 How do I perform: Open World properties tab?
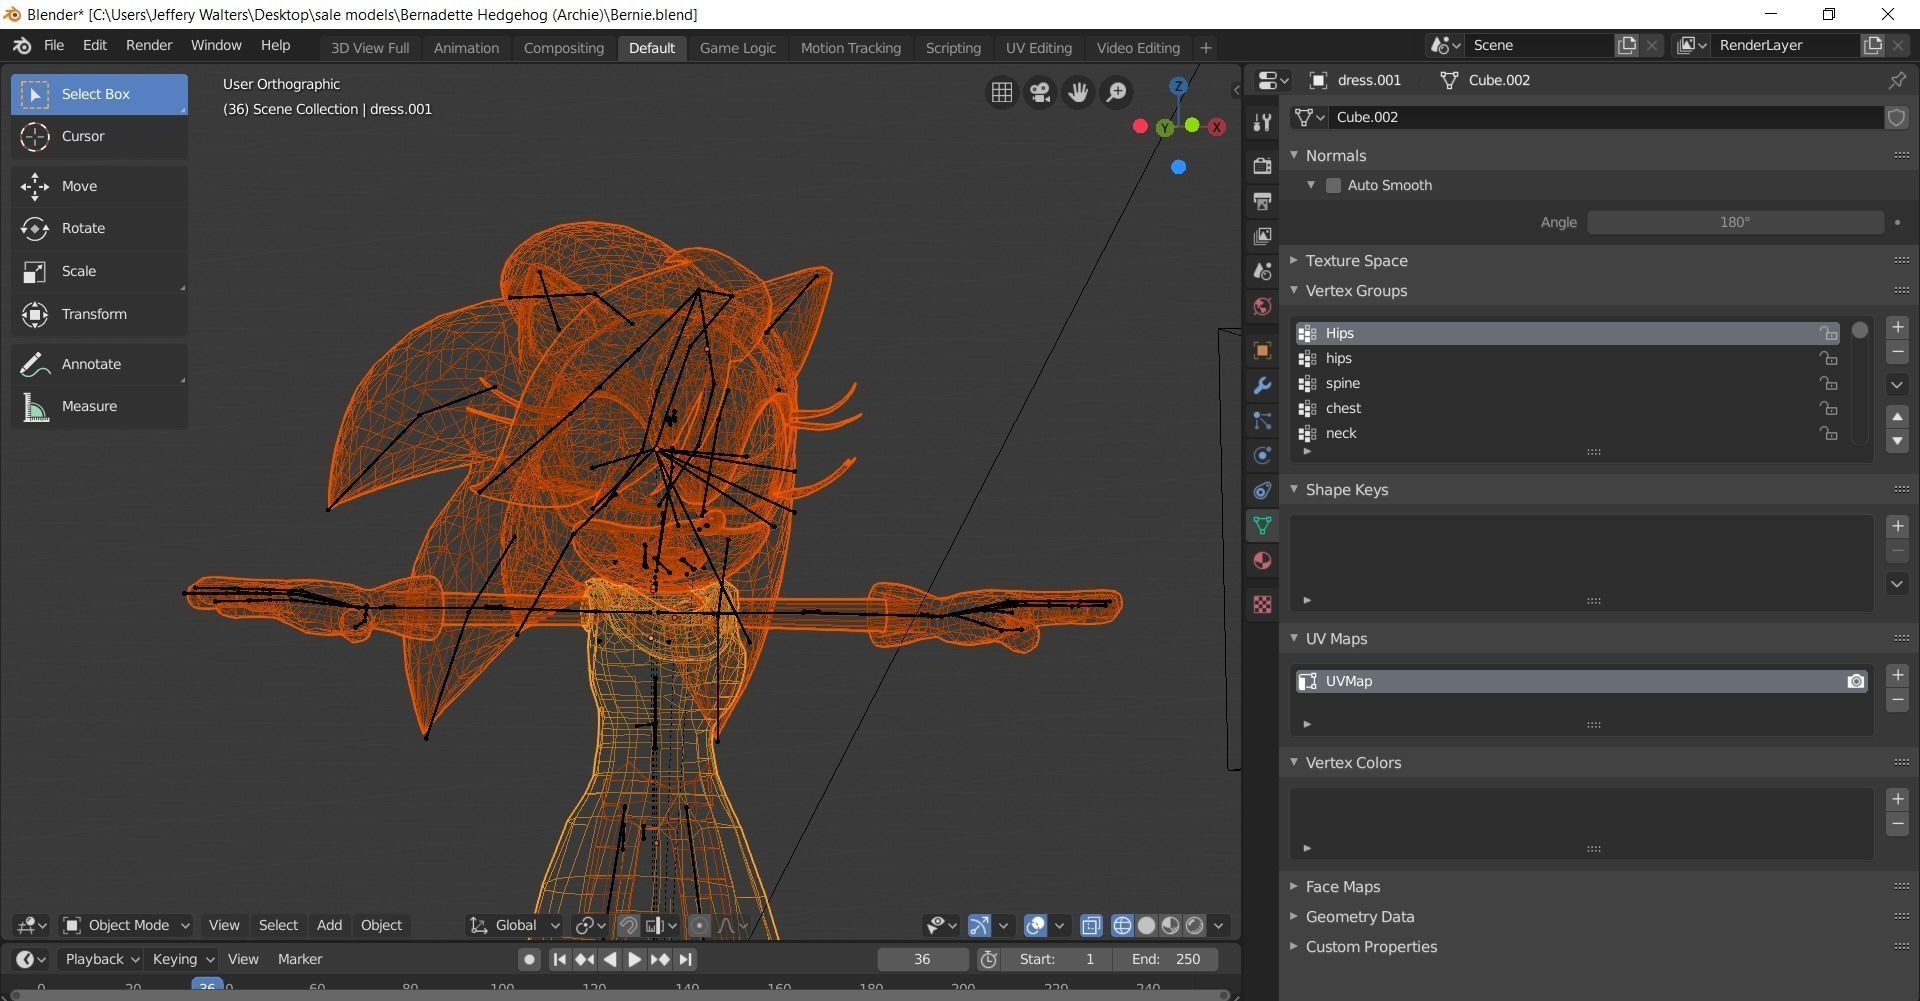click(1262, 306)
